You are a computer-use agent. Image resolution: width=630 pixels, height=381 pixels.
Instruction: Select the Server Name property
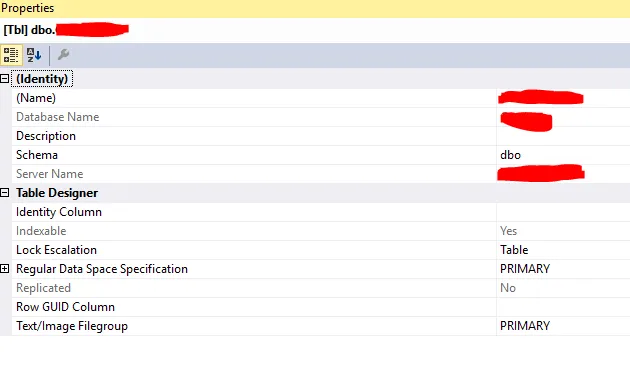pos(49,174)
